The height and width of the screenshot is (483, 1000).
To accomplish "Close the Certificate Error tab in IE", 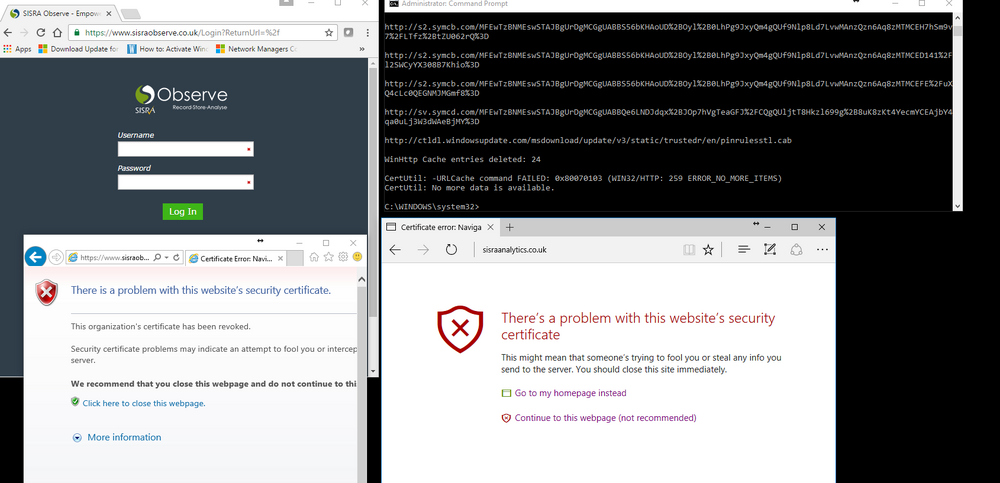I will (280, 258).
